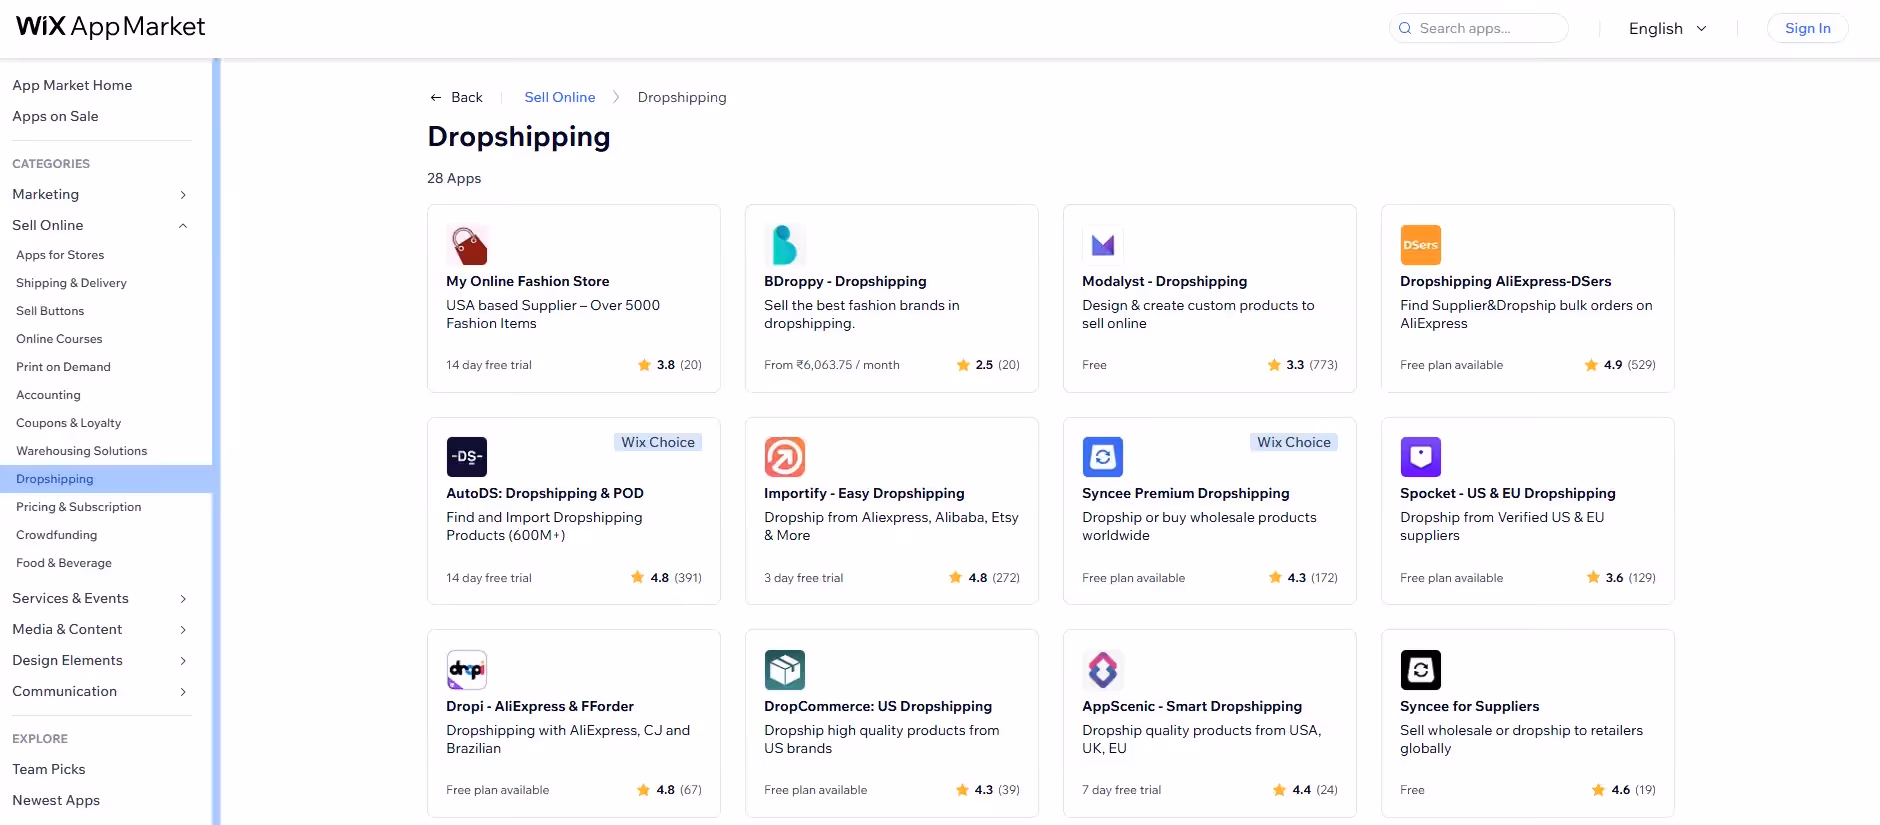
Task: Click the Back arrow icon
Action: 436,97
